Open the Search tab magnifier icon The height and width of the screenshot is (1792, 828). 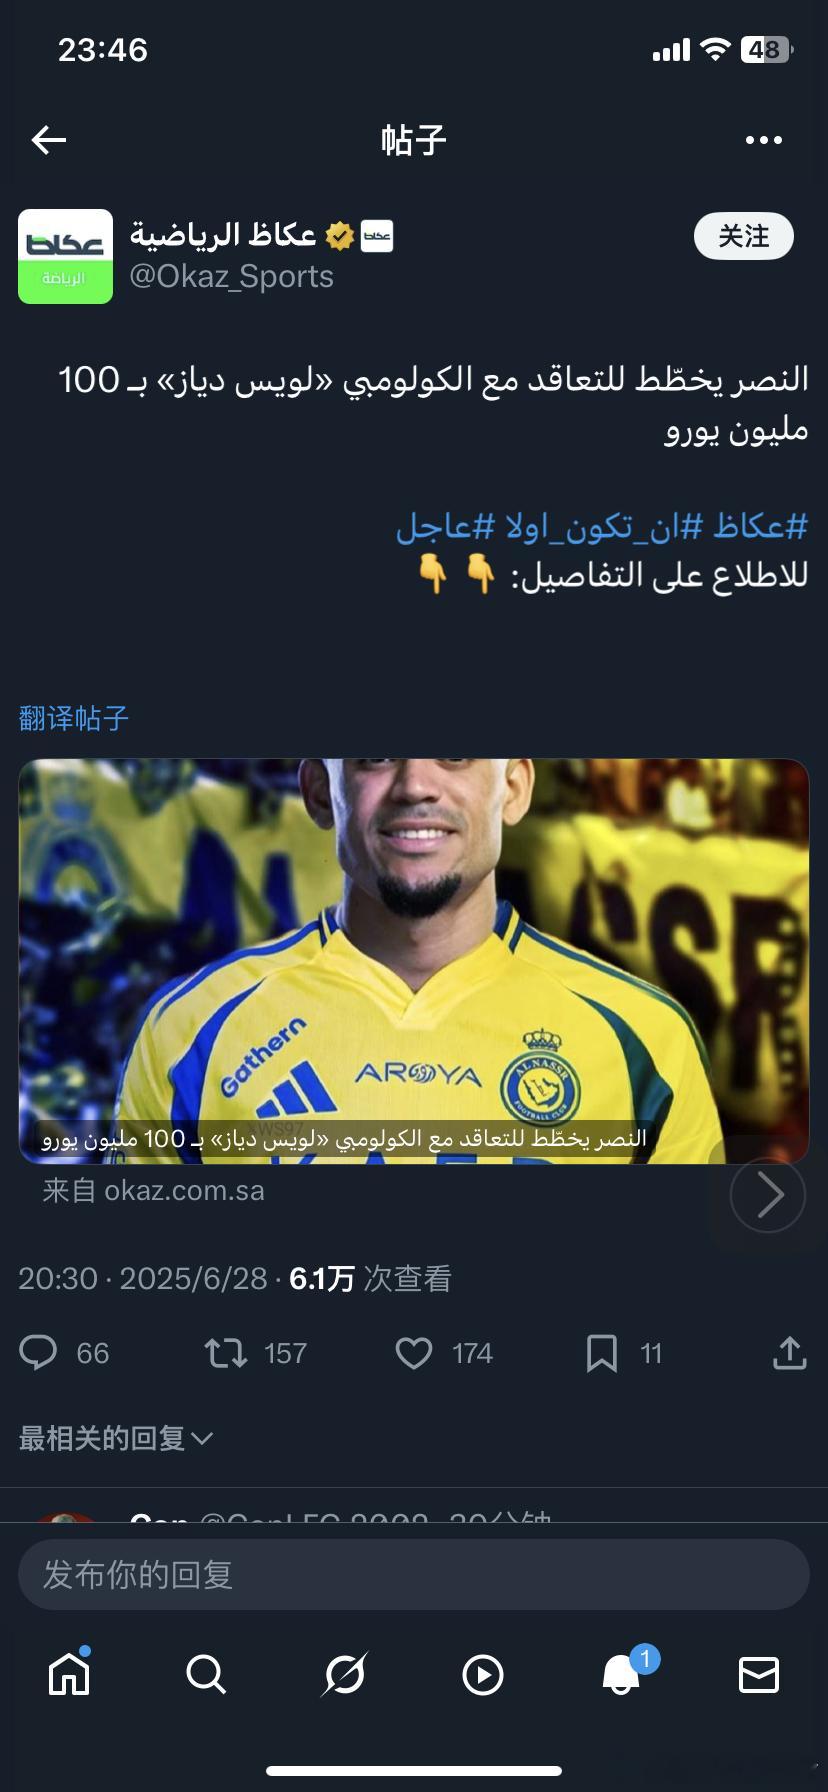(206, 1674)
